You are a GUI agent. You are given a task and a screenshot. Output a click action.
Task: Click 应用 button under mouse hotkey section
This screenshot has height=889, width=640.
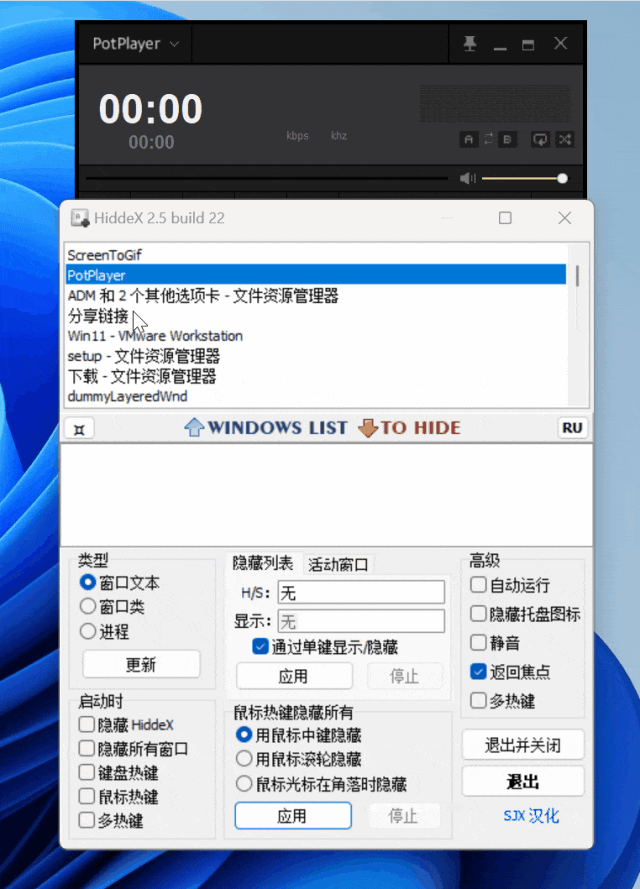293,816
